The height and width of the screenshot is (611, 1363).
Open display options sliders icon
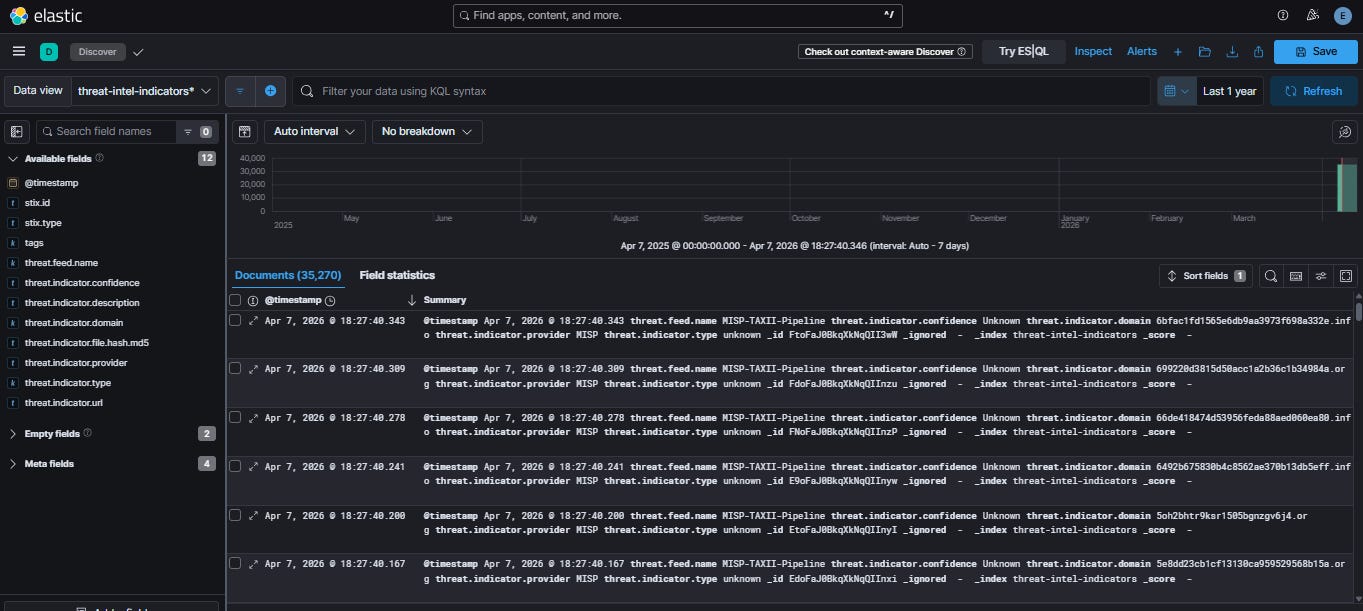tap(1321, 276)
